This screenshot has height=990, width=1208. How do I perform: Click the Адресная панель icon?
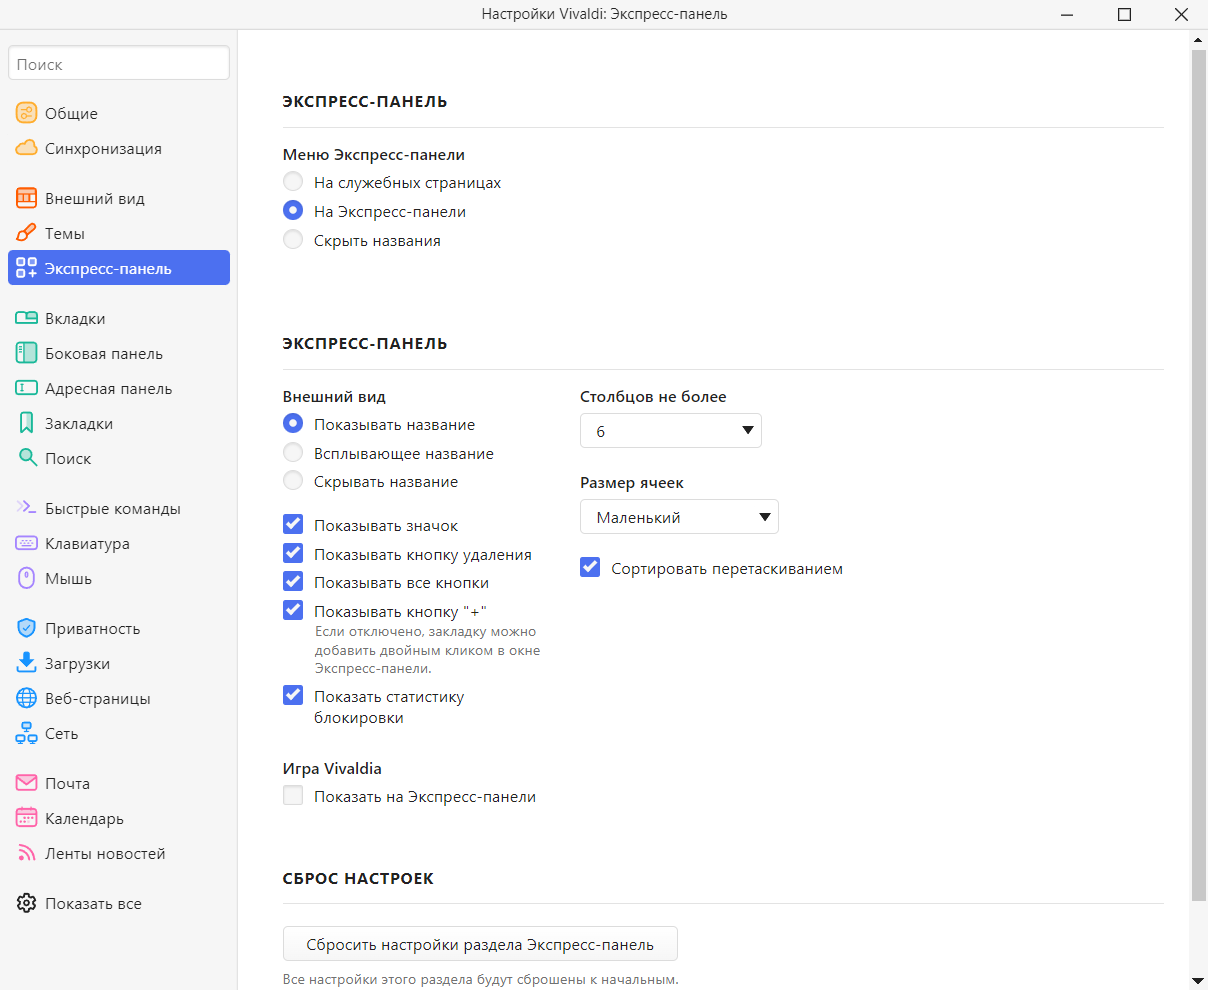(x=26, y=388)
